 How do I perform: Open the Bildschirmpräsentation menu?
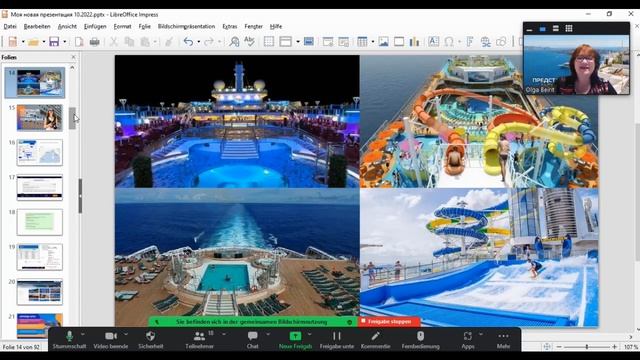point(187,26)
